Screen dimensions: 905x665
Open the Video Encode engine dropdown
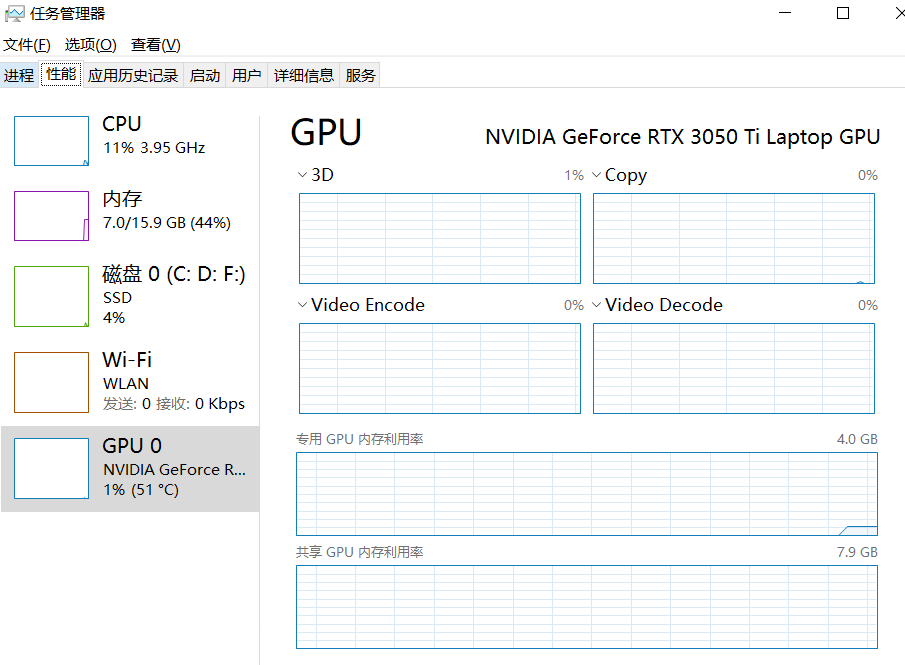[303, 305]
